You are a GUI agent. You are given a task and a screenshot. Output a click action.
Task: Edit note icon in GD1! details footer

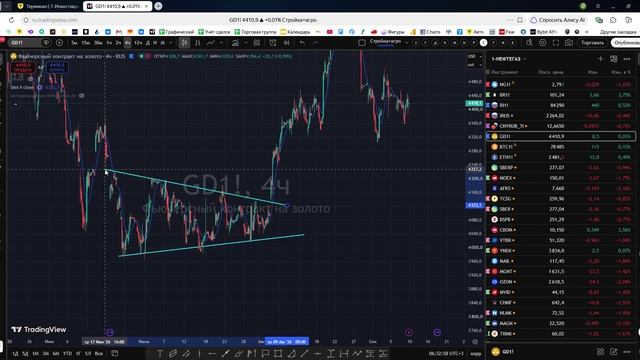[x=613, y=351]
